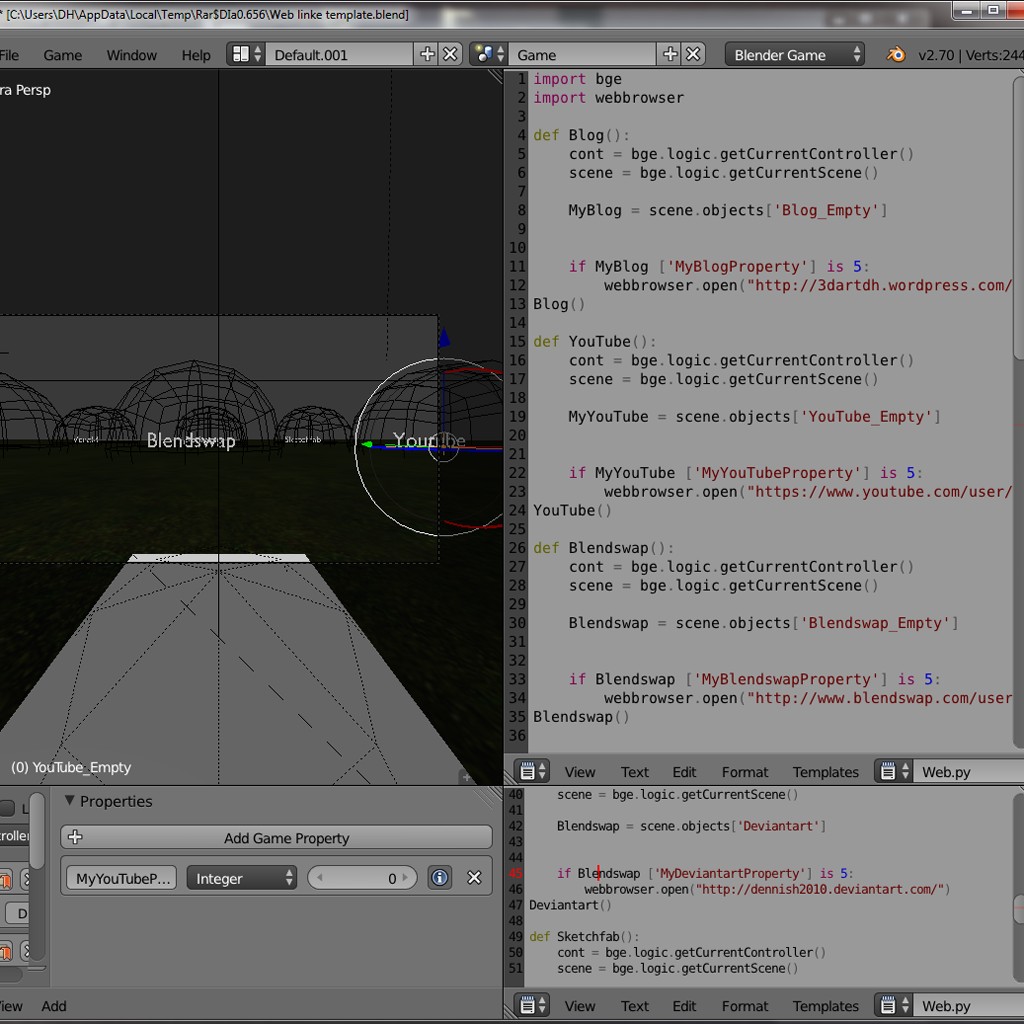Toggle the D button in the logic panel
The height and width of the screenshot is (1024, 1024).
19,913
